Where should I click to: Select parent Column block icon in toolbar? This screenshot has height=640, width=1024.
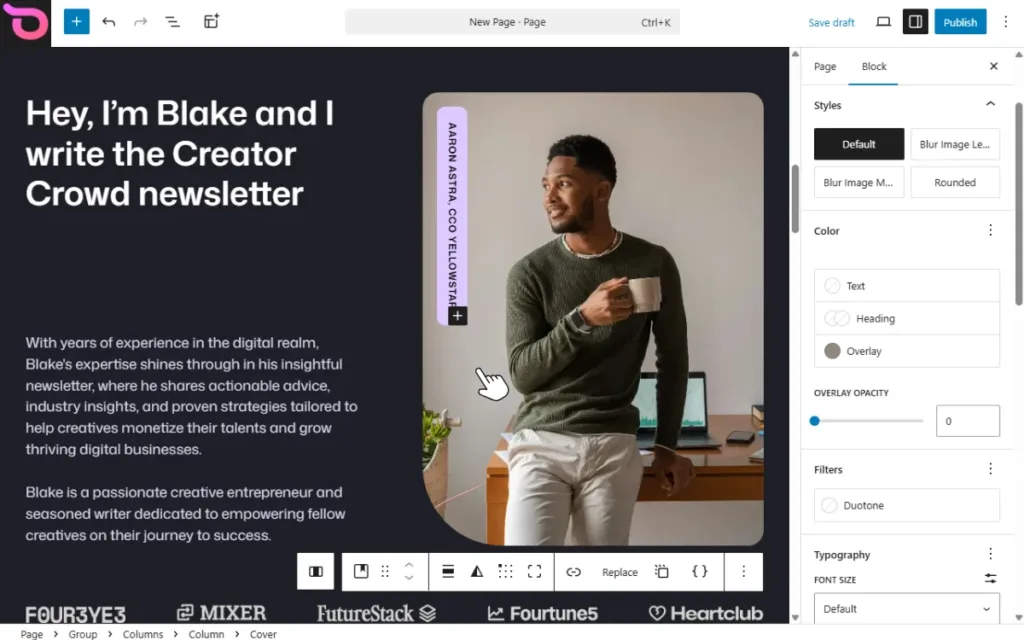[316, 572]
